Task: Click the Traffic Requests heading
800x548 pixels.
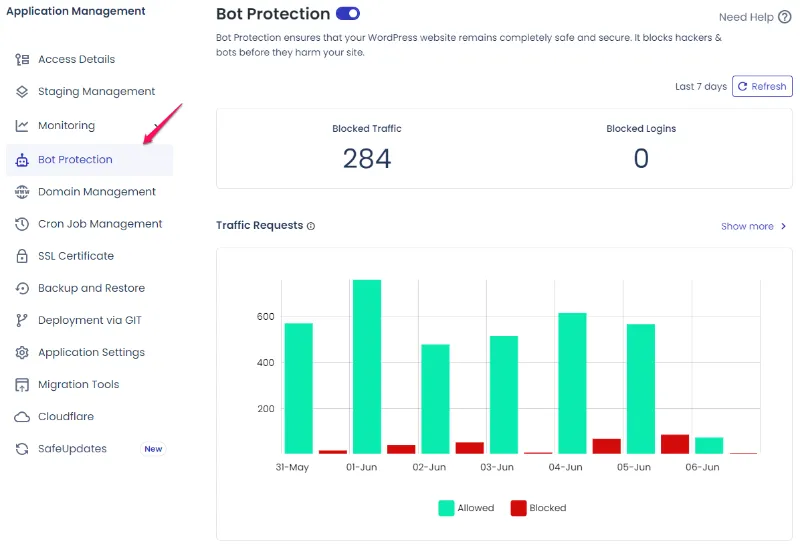Action: point(259,226)
